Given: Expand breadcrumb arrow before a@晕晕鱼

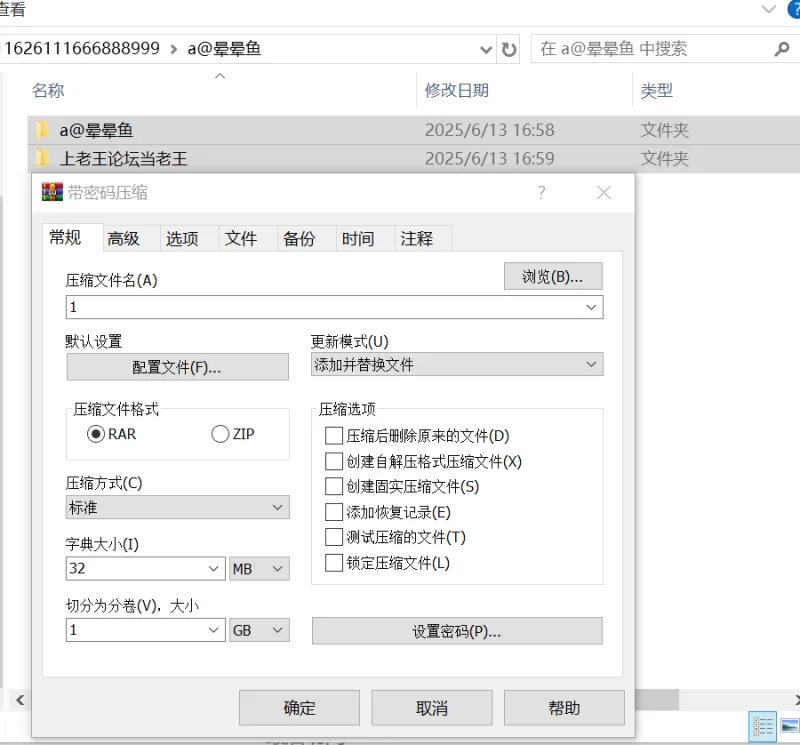Looking at the screenshot, I should [173, 49].
